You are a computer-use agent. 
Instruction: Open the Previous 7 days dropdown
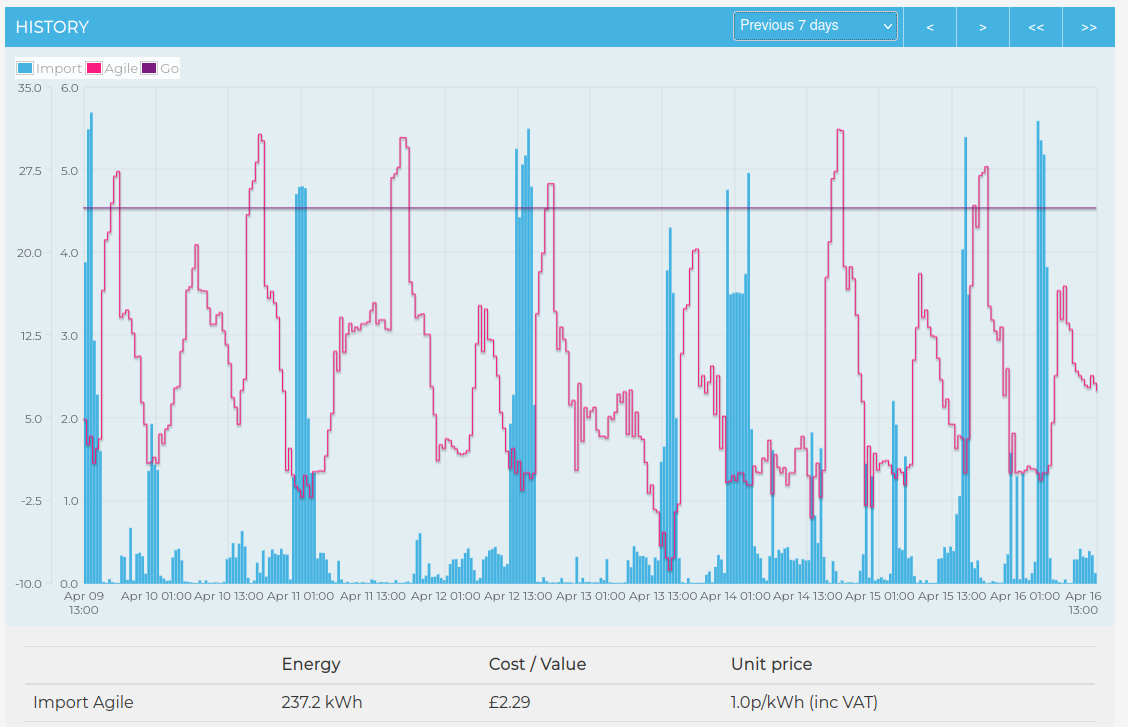click(815, 26)
